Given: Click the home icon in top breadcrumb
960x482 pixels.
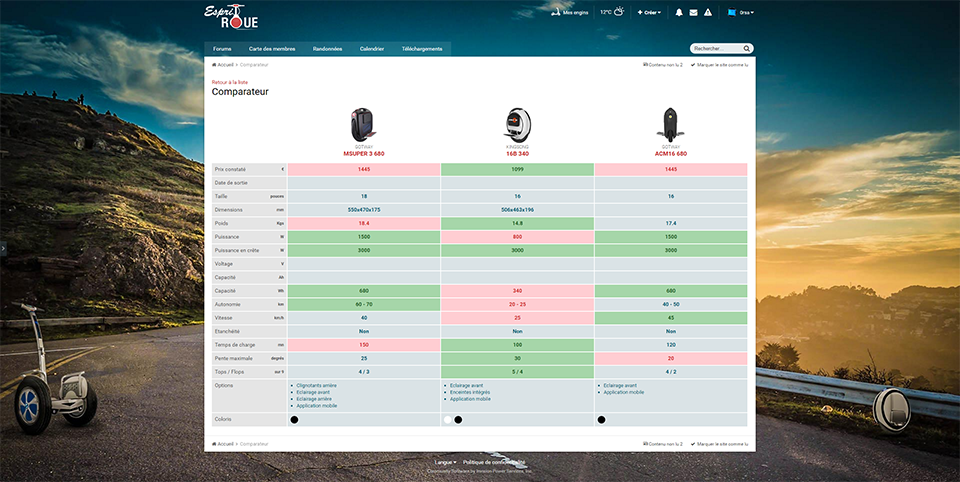Looking at the screenshot, I should pos(214,64).
